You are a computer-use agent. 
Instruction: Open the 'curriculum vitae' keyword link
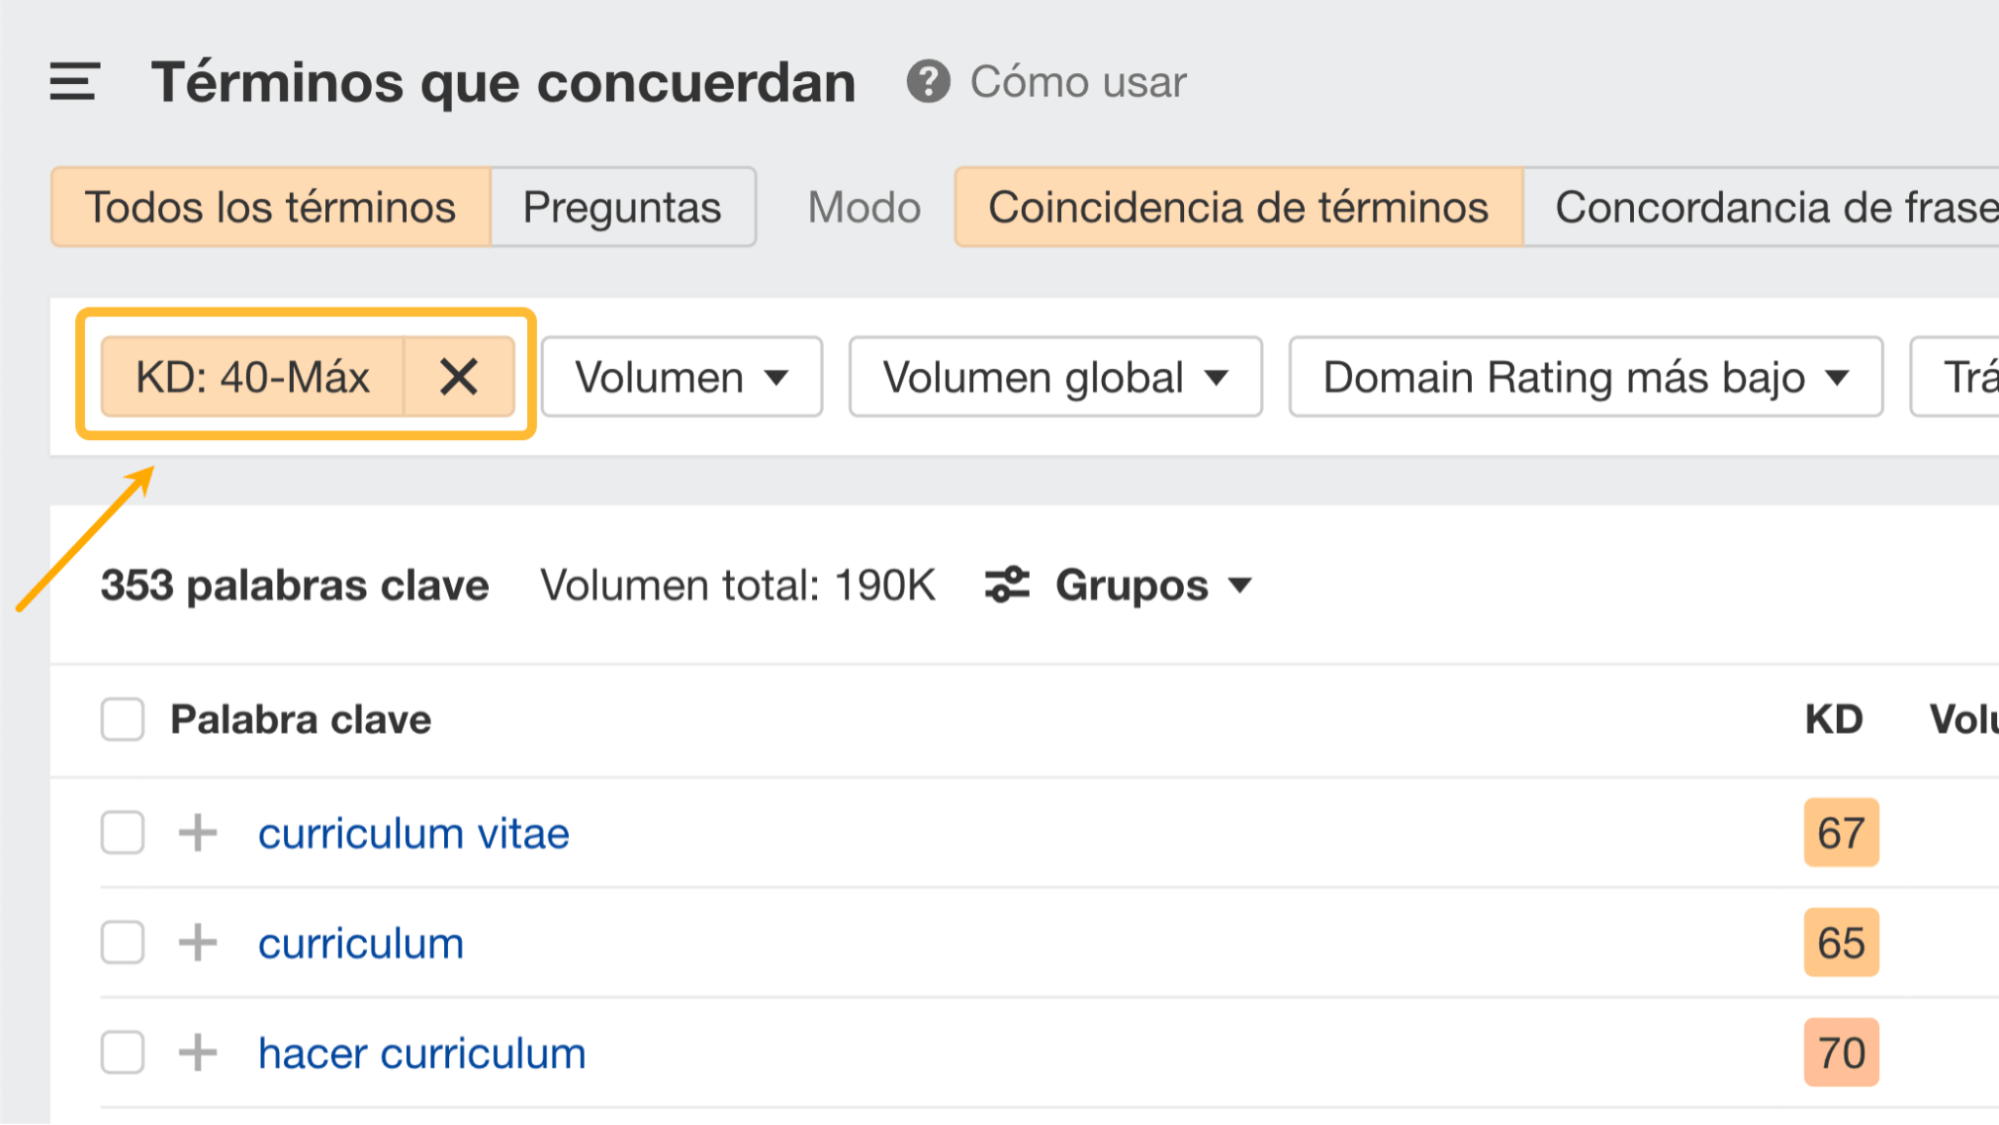click(x=414, y=832)
